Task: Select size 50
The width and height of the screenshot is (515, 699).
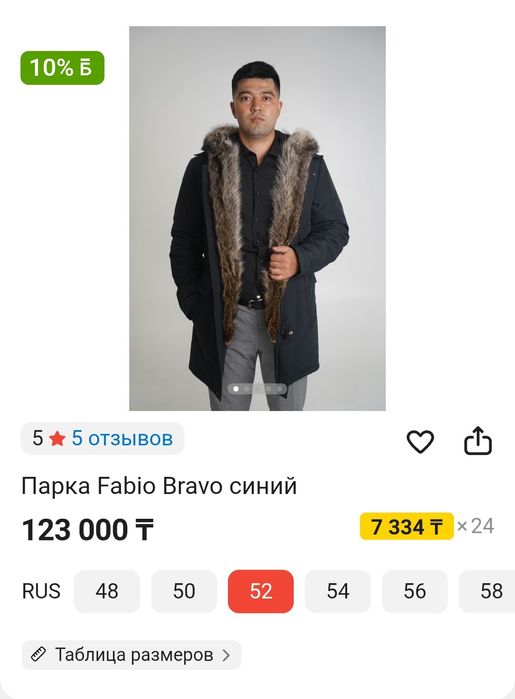Action: coord(184,591)
